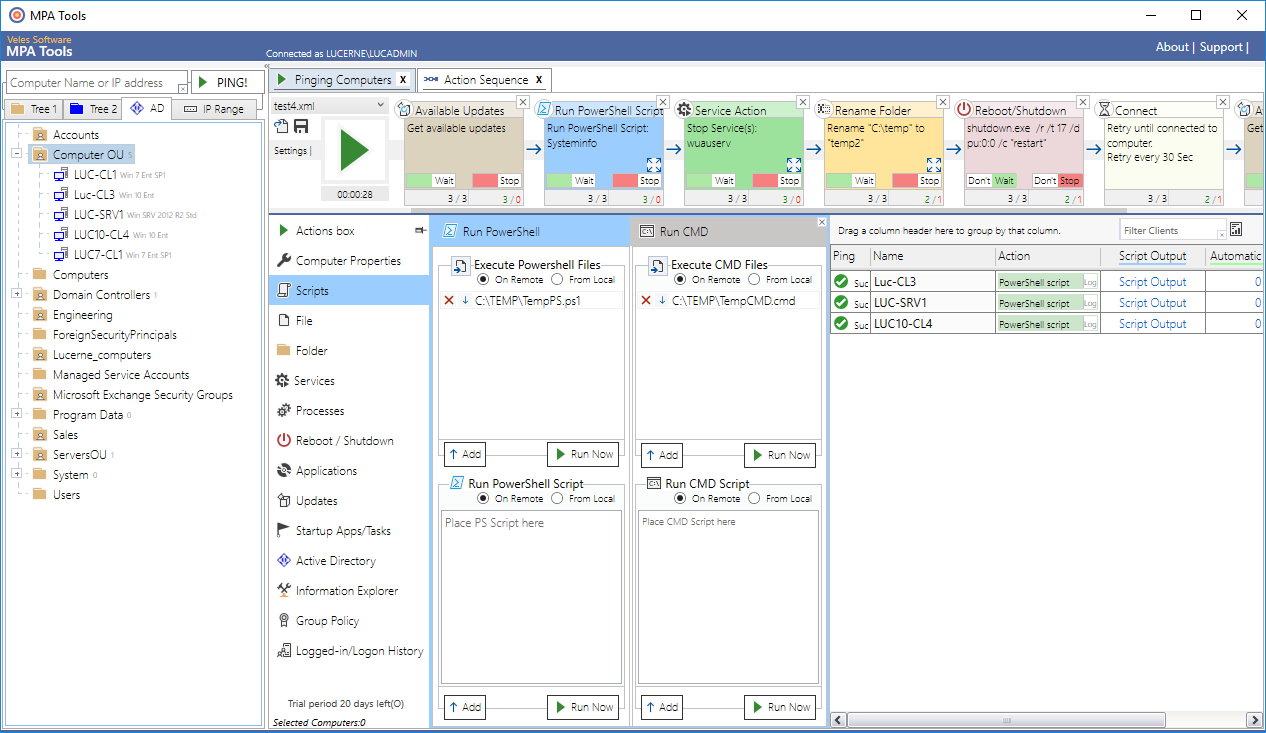Image resolution: width=1266 pixels, height=733 pixels.
Task: Select the LUC-CL1 computer in tree
Action: [x=95, y=175]
